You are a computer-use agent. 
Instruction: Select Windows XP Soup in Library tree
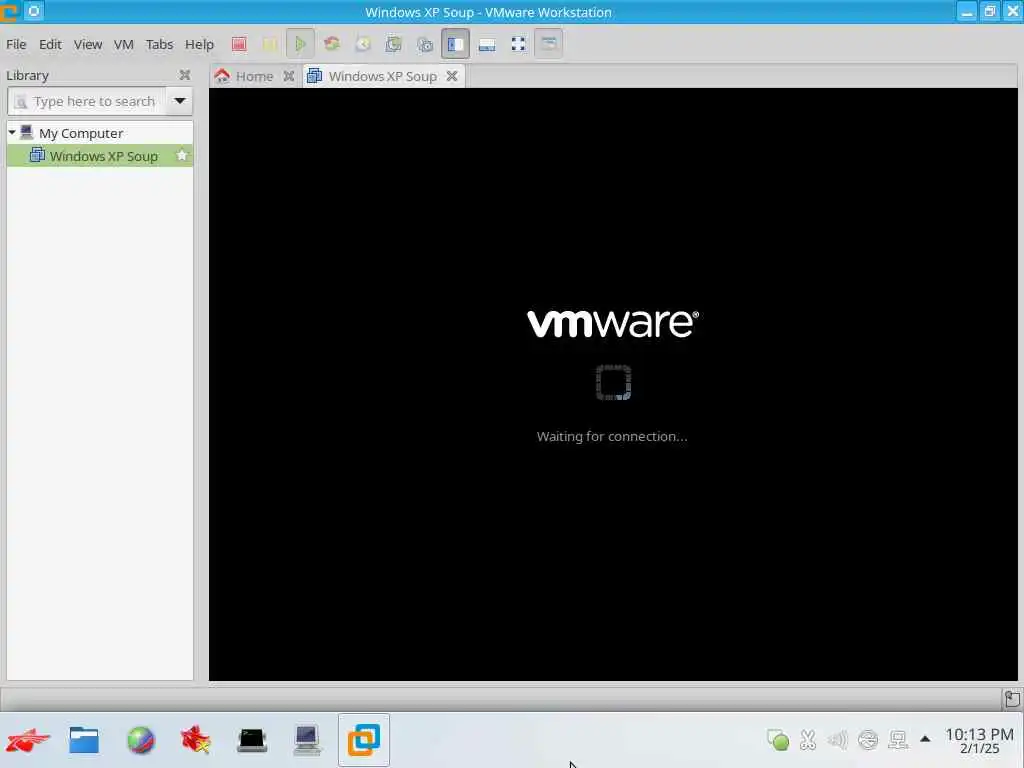coord(100,156)
